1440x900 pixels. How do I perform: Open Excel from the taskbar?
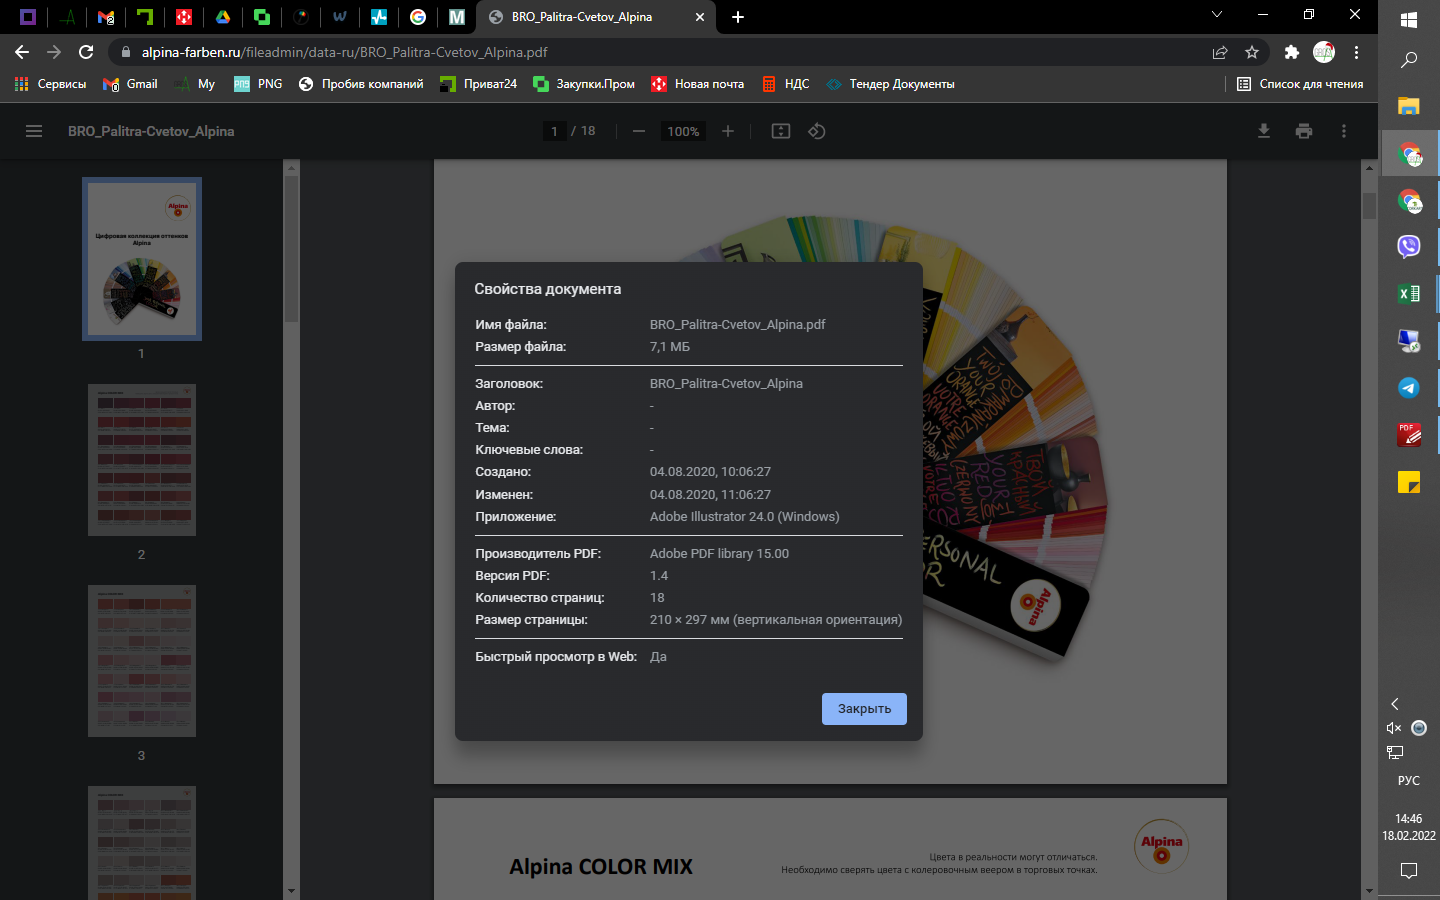point(1409,293)
